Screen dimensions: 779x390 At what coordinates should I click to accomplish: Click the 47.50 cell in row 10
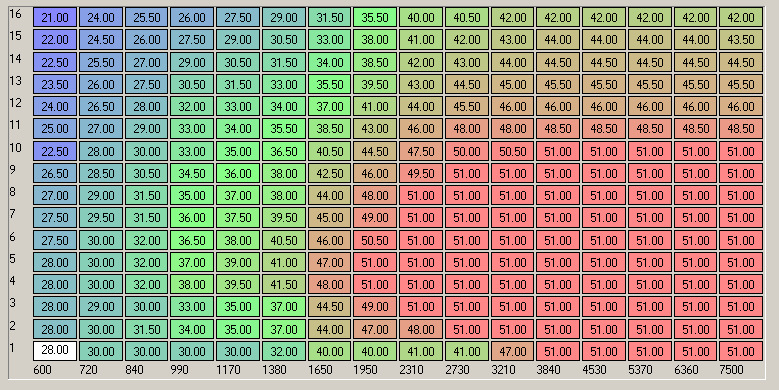[421, 151]
